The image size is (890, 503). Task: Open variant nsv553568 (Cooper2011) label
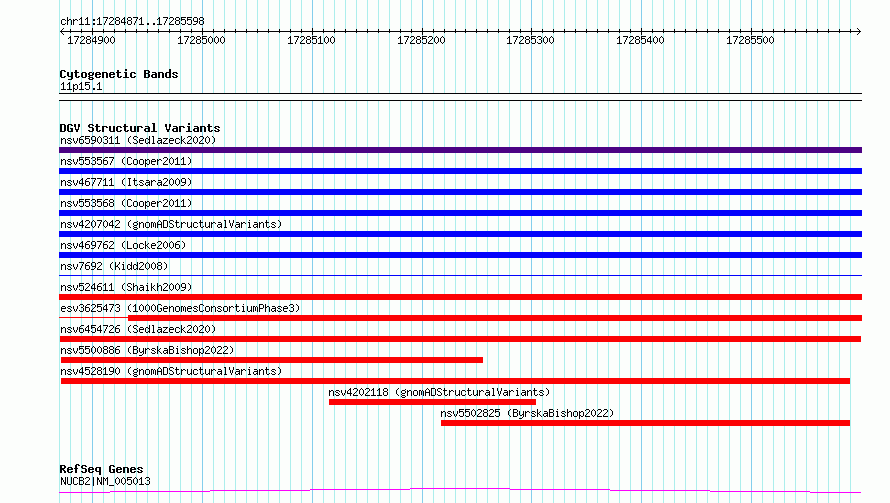tap(126, 203)
